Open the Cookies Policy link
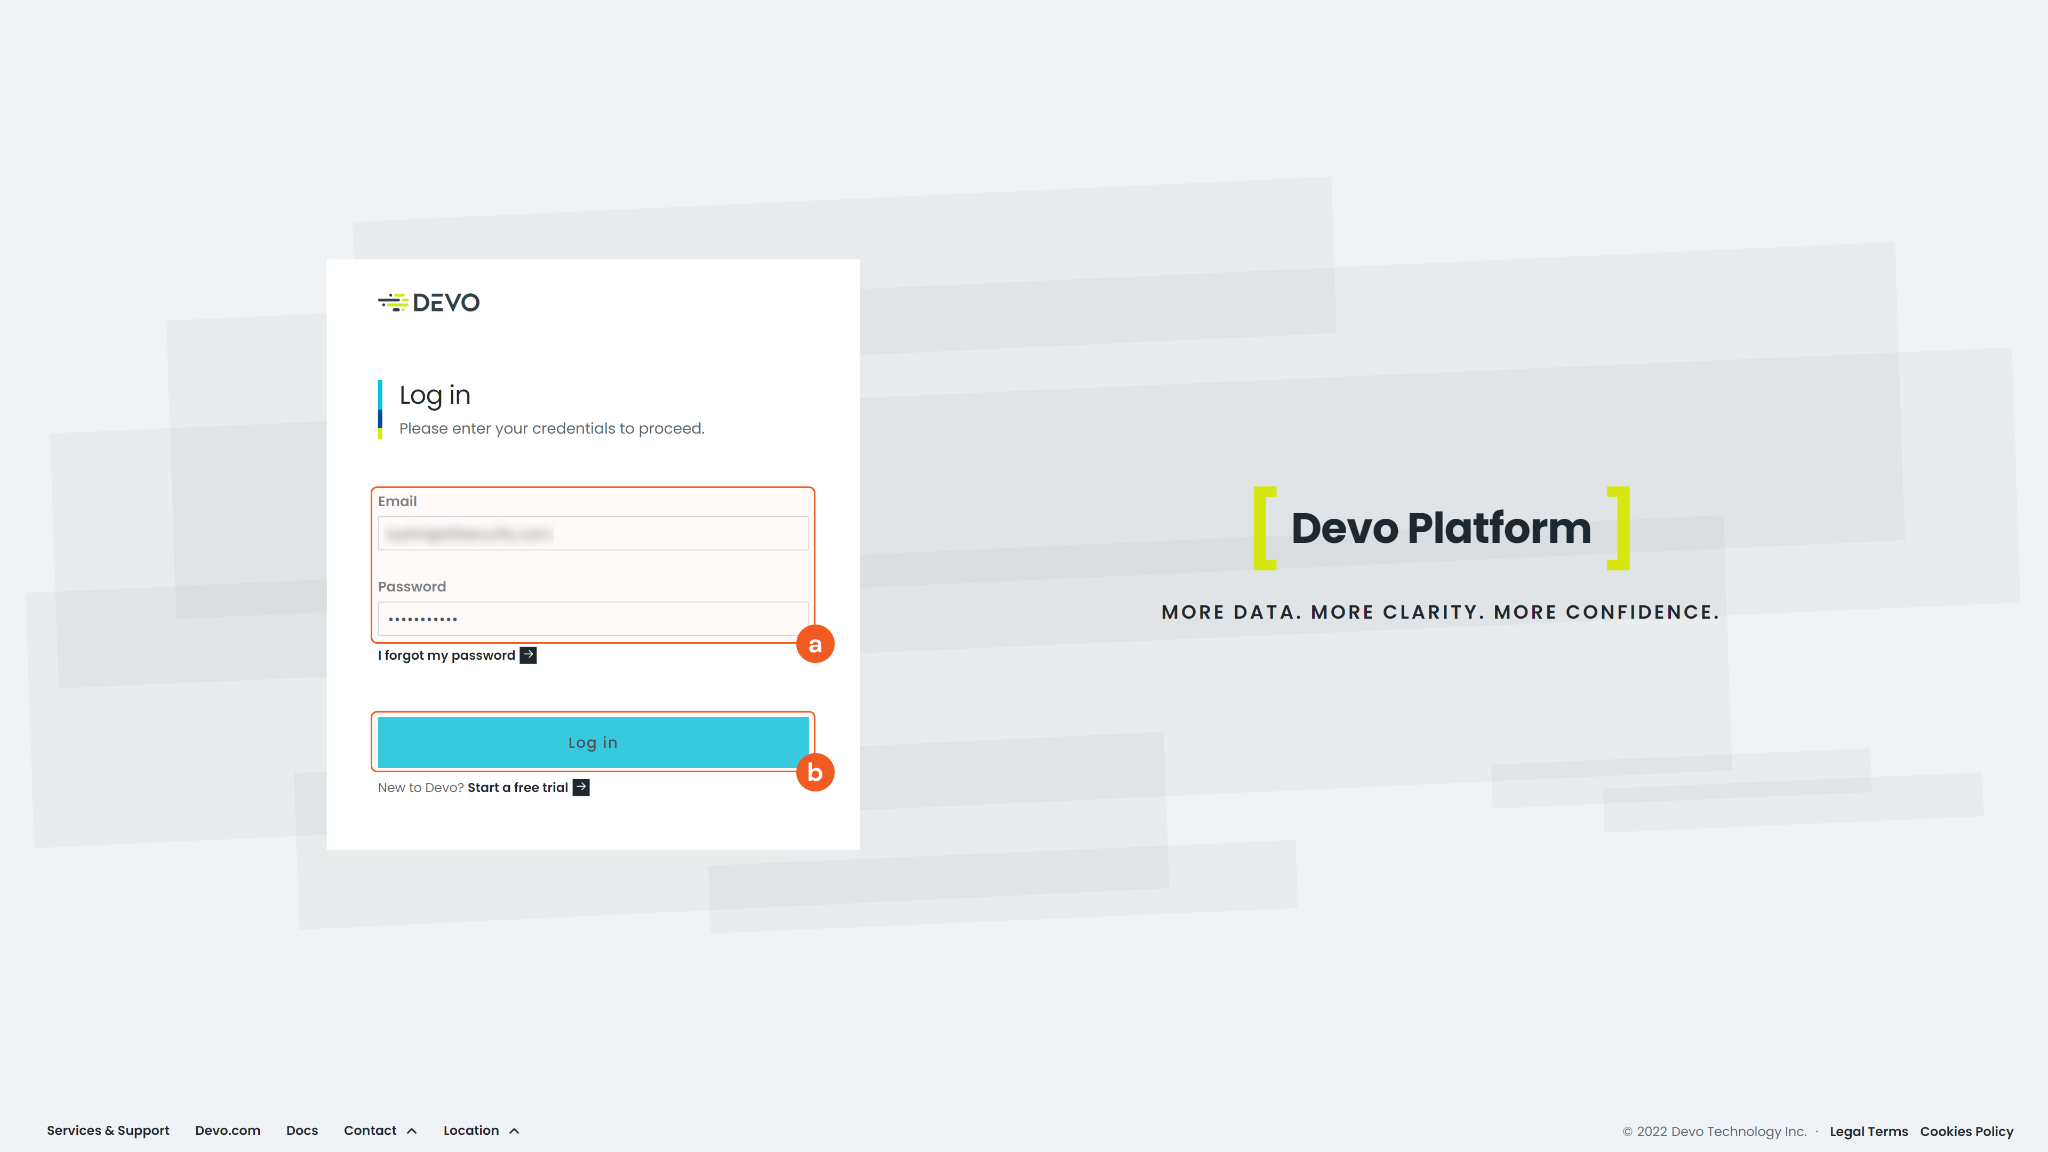This screenshot has width=2048, height=1152. click(1966, 1131)
